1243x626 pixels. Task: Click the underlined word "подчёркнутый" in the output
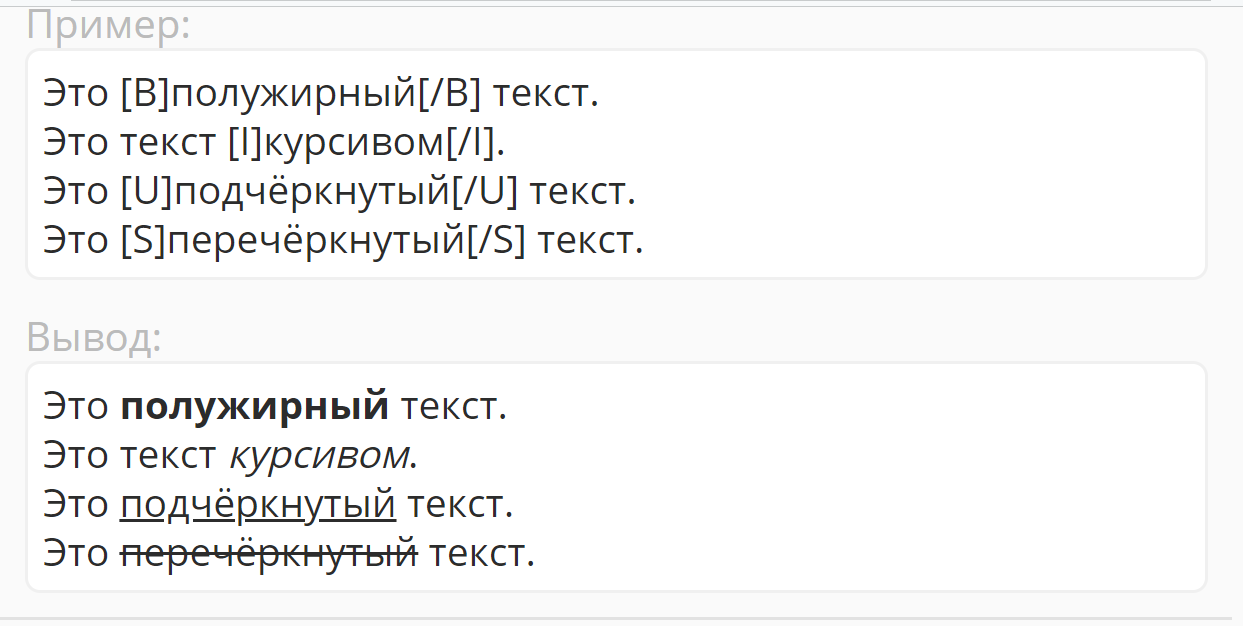(x=258, y=505)
